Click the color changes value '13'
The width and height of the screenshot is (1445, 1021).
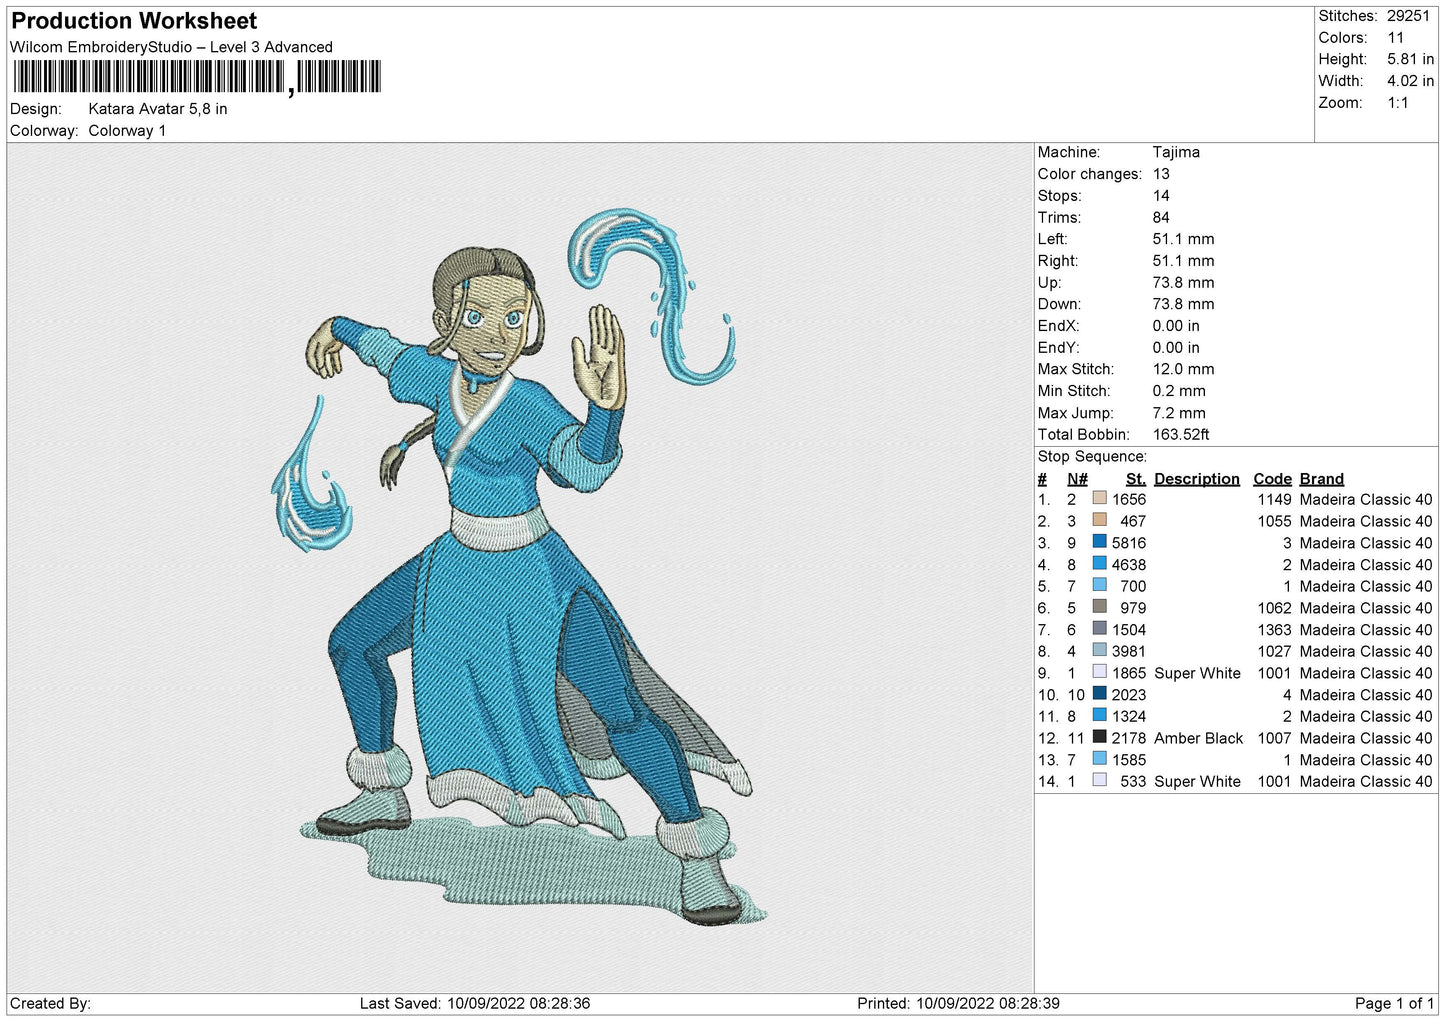[1161, 174]
